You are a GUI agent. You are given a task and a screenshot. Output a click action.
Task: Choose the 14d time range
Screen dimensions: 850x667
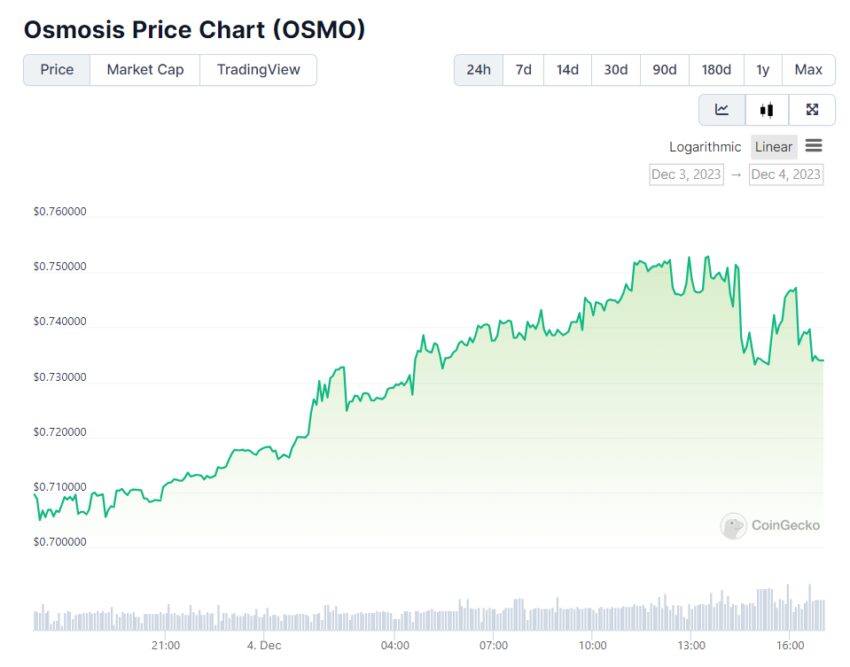tap(567, 70)
